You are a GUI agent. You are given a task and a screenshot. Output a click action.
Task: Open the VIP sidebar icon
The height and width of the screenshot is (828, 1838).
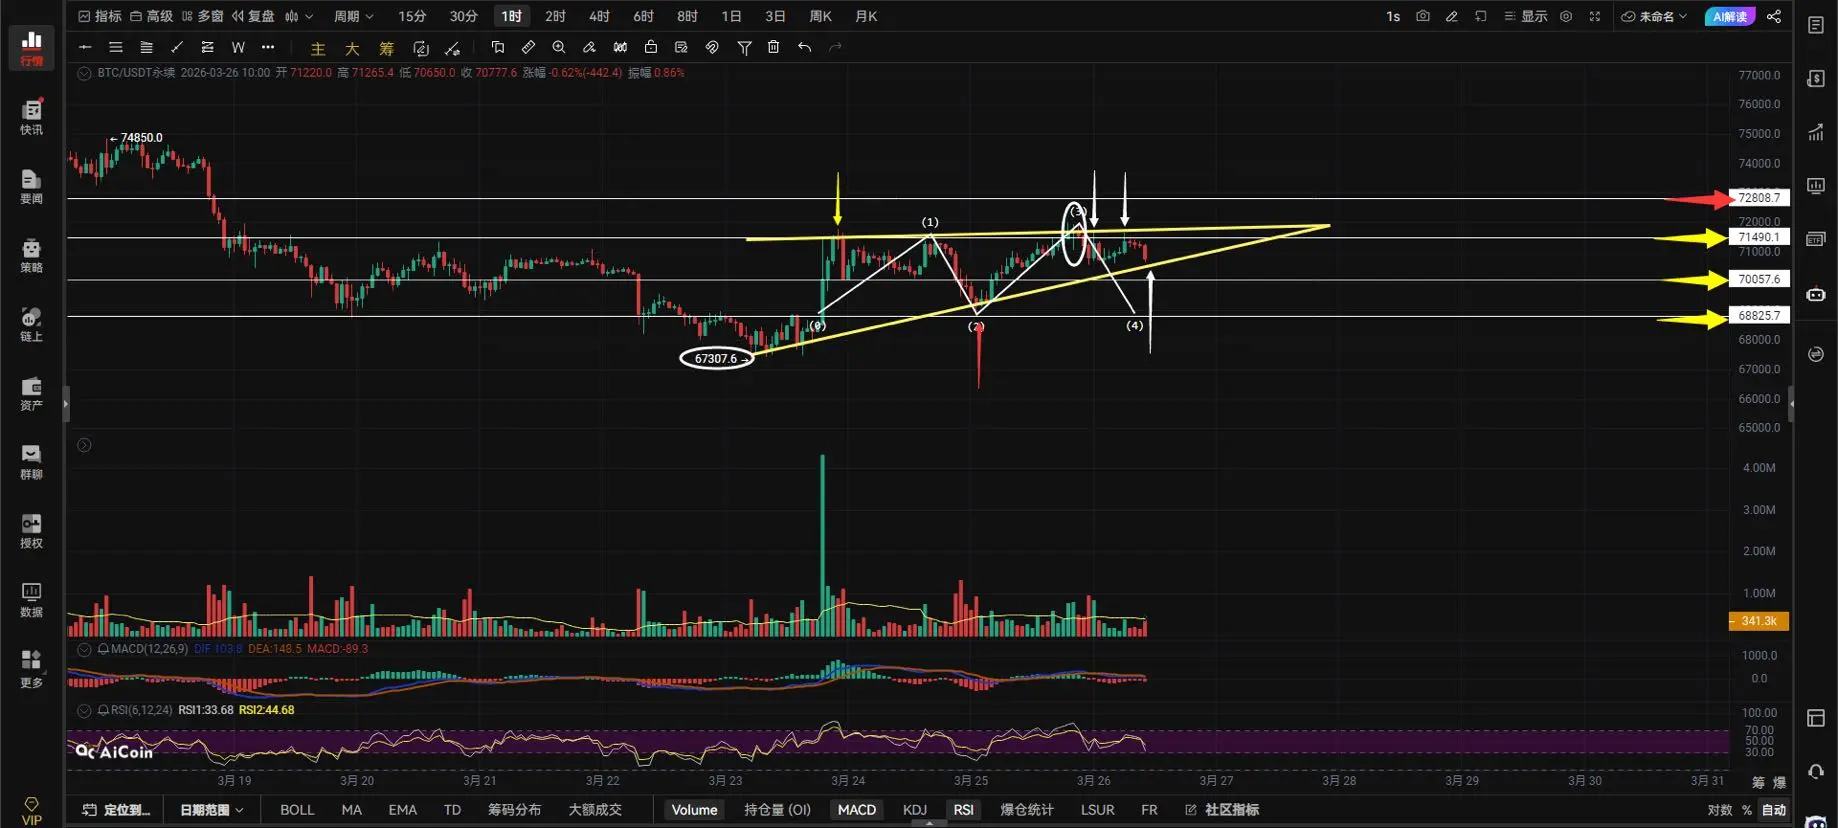click(31, 811)
